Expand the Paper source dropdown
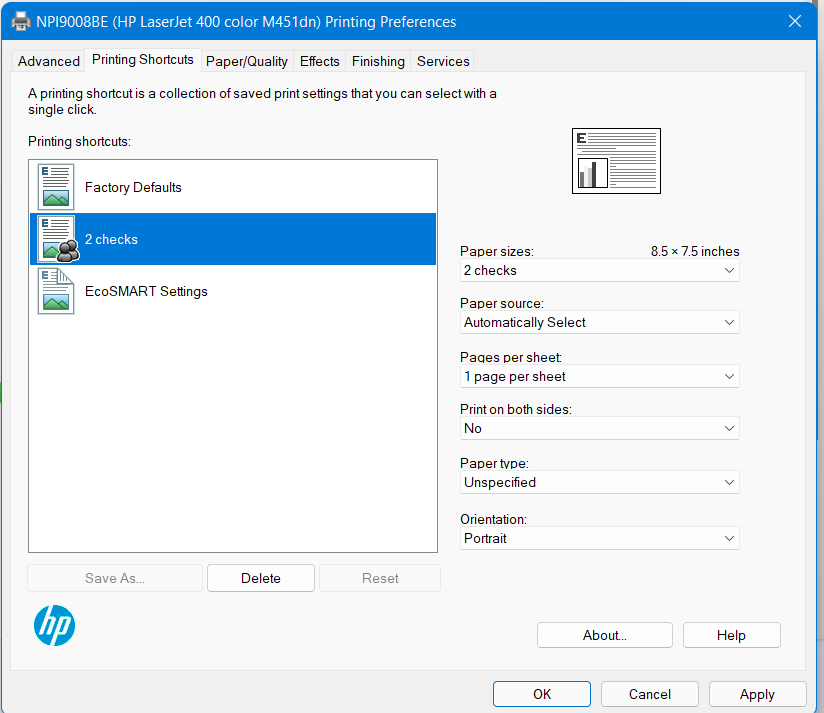This screenshot has height=713, width=824. click(x=599, y=323)
